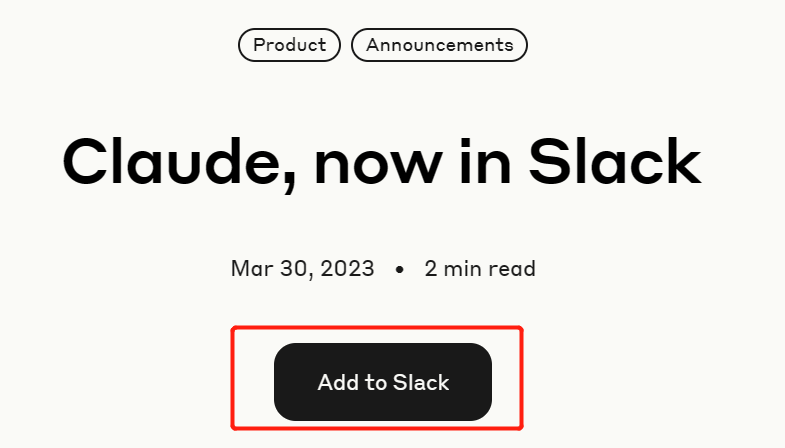
Task: Click the word min in the read time
Action: pos(463,269)
